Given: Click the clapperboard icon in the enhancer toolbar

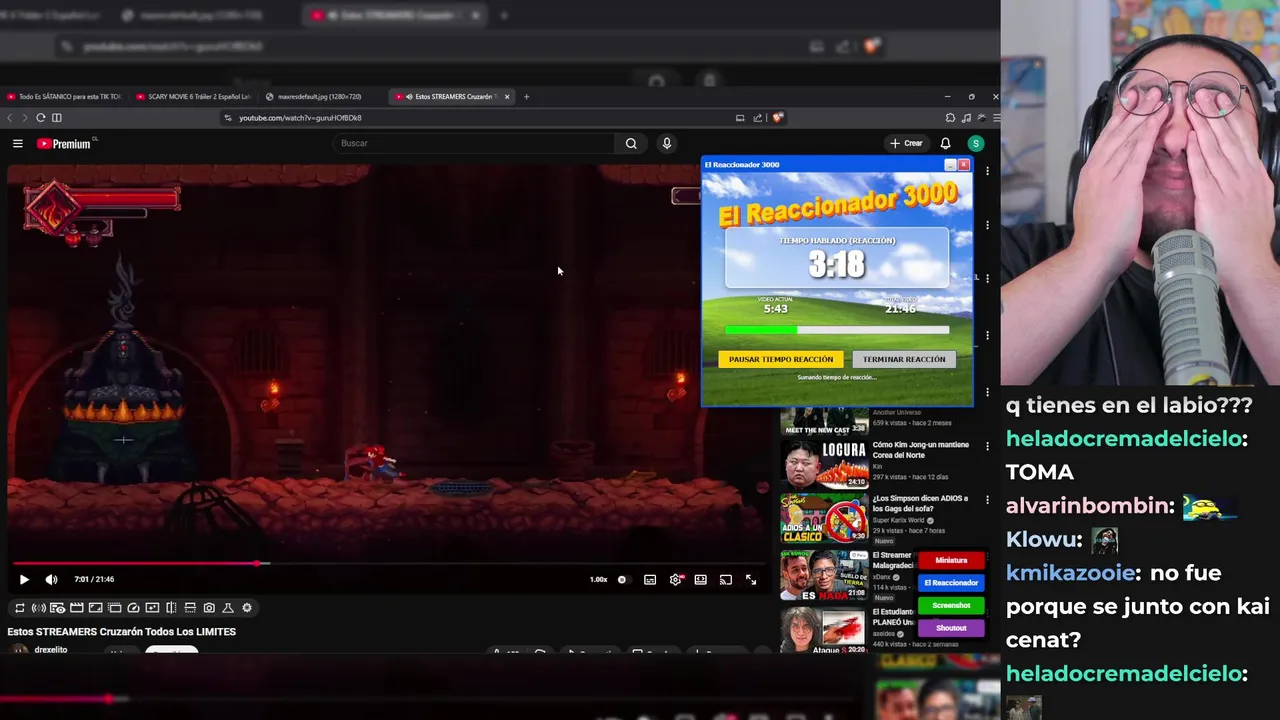Looking at the screenshot, I should 76,608.
